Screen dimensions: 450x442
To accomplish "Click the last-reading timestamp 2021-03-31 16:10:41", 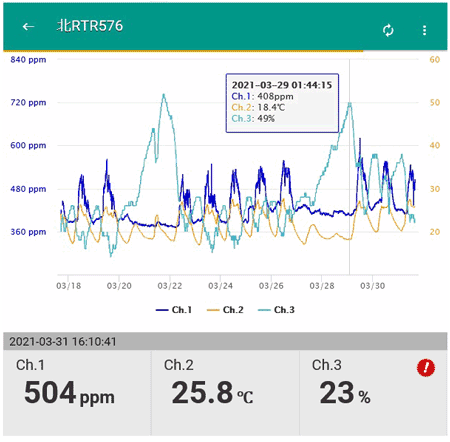I will [63, 342].
